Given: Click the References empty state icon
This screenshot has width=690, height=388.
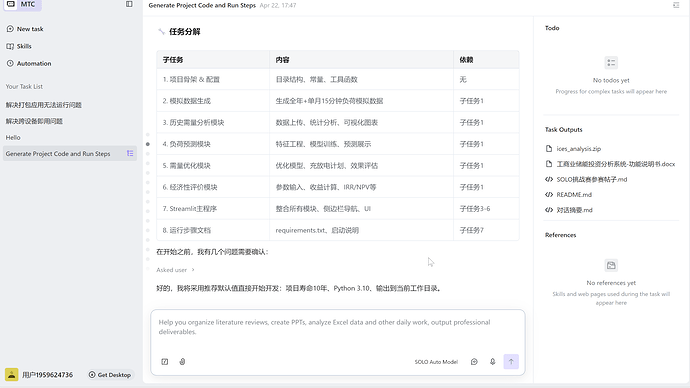Looking at the screenshot, I should [611, 265].
